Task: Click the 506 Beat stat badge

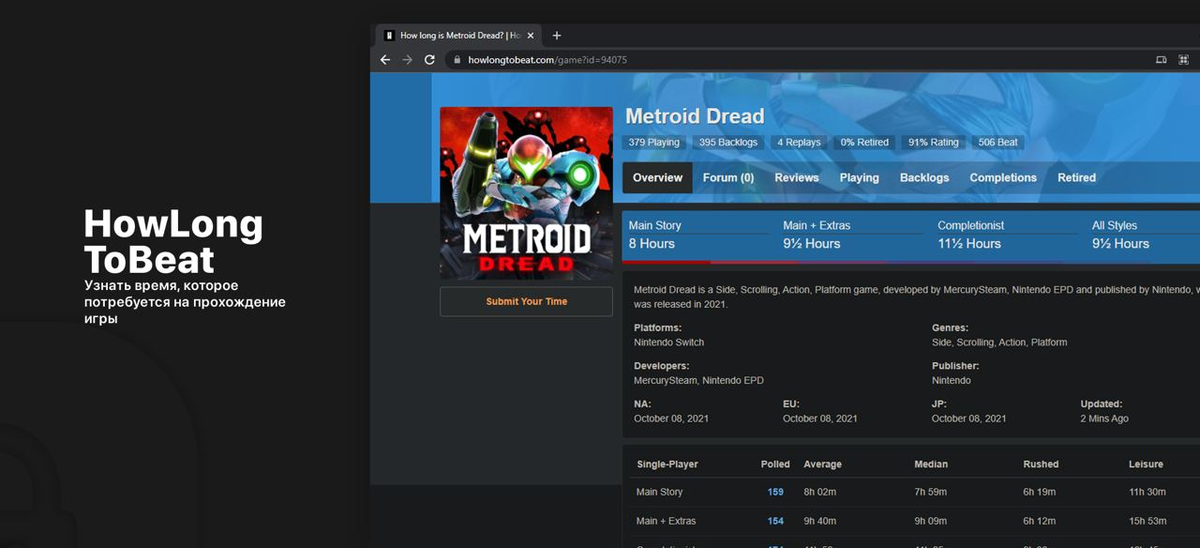Action: pyautogui.click(x=998, y=143)
